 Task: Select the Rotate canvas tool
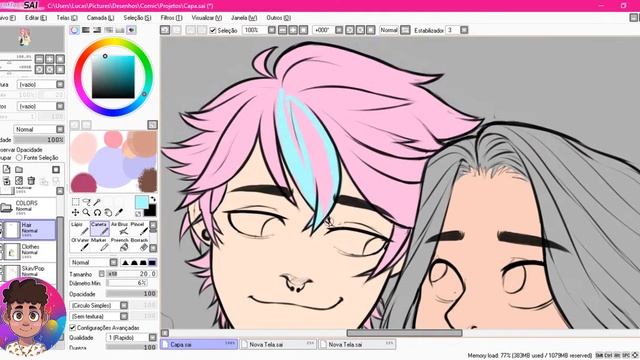[97, 212]
